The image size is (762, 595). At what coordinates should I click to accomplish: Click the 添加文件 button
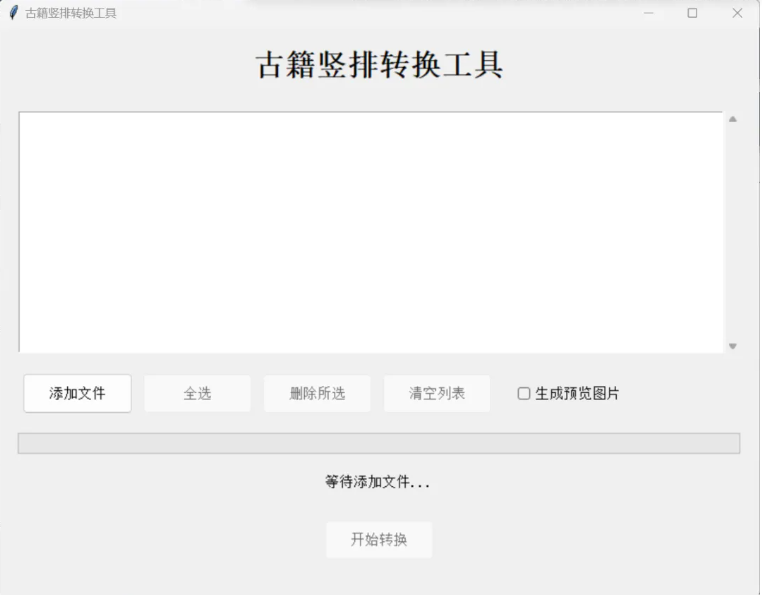click(x=77, y=393)
